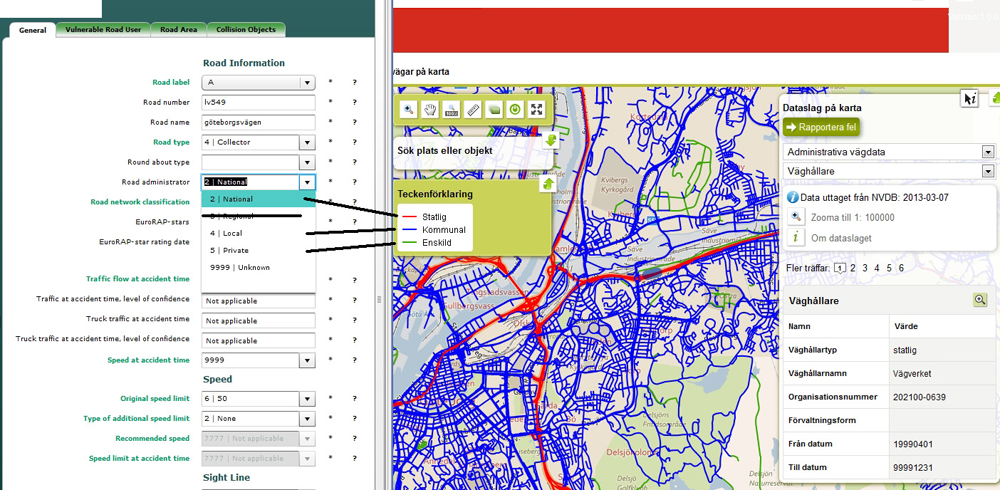Open the Collision Objects tab
The height and width of the screenshot is (490, 1000).
click(247, 30)
